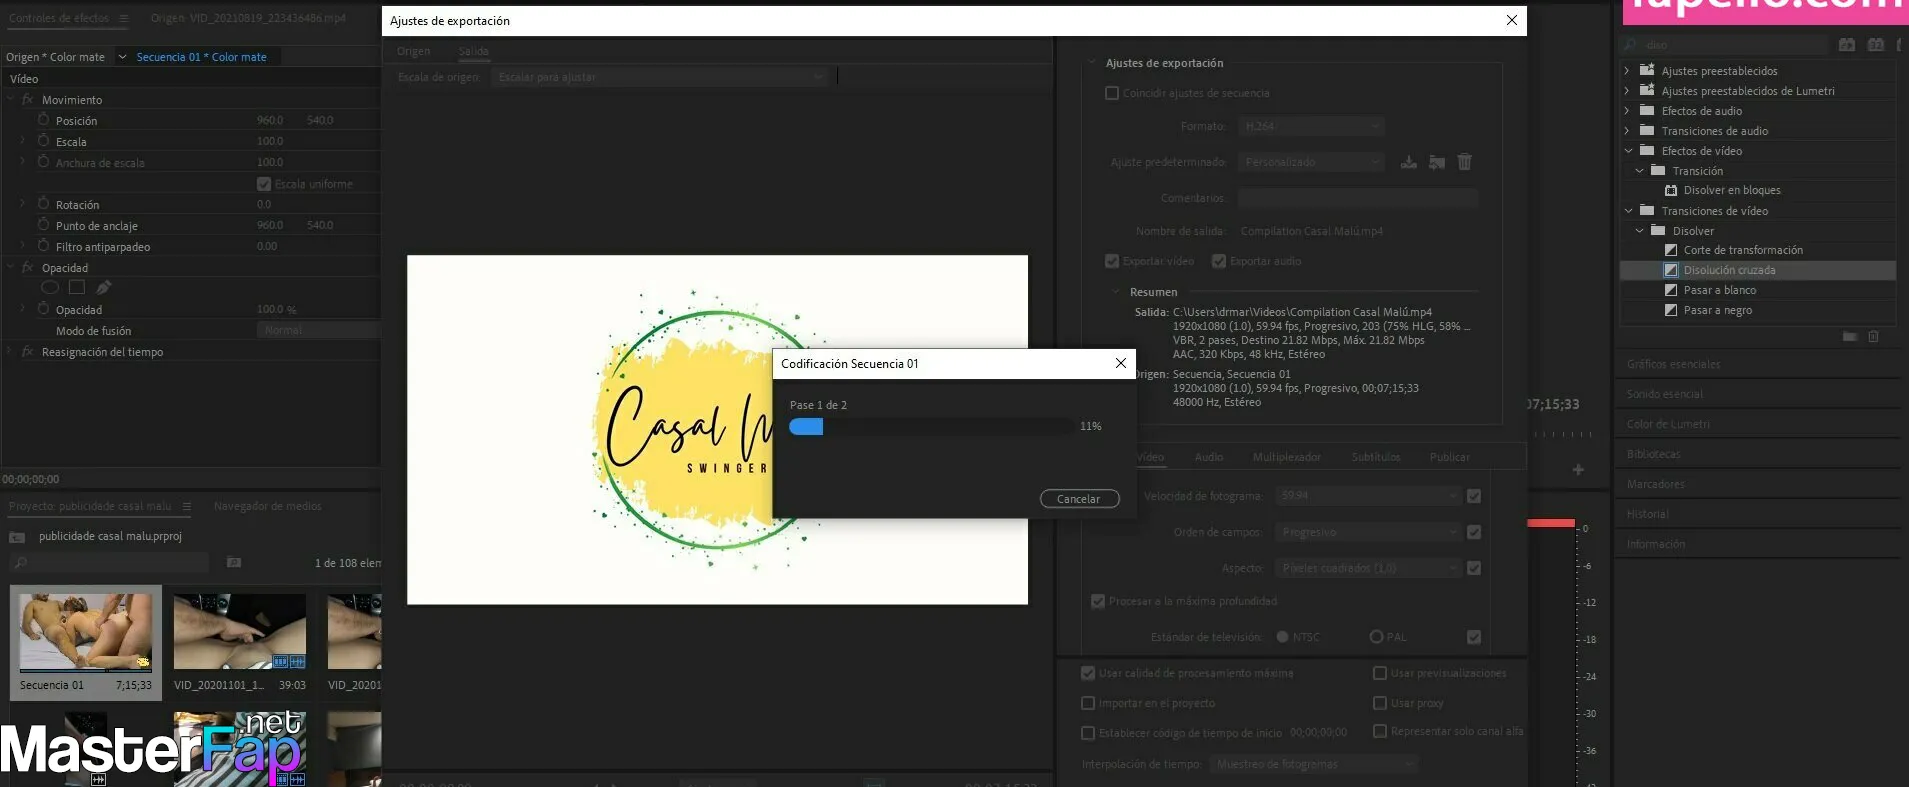Enable Coincidir ajustes de secuencia checkbox

pos(1112,93)
